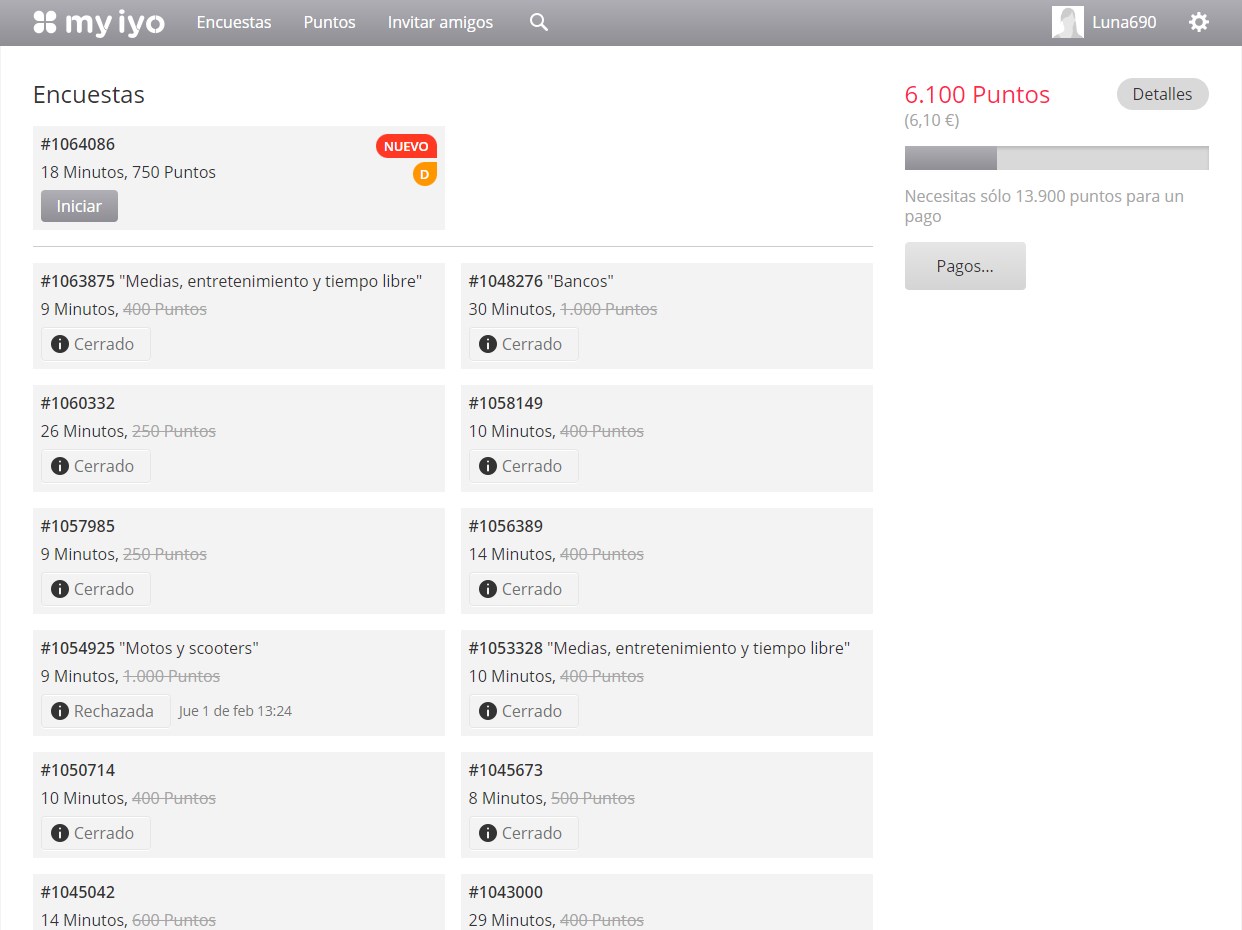Click info icon for survey #1048276 Bancos
The height and width of the screenshot is (930, 1242).
click(x=487, y=344)
